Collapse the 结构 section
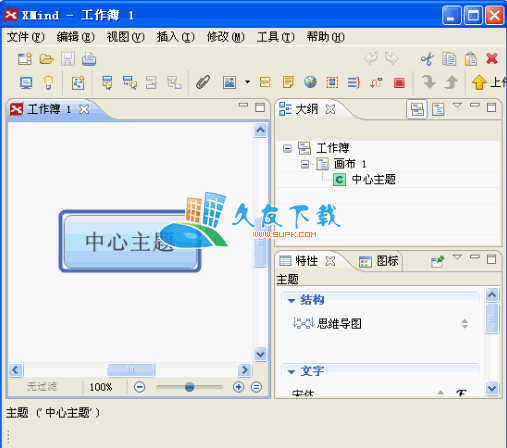Screen dimensions: 507x448 pyautogui.click(x=291, y=300)
